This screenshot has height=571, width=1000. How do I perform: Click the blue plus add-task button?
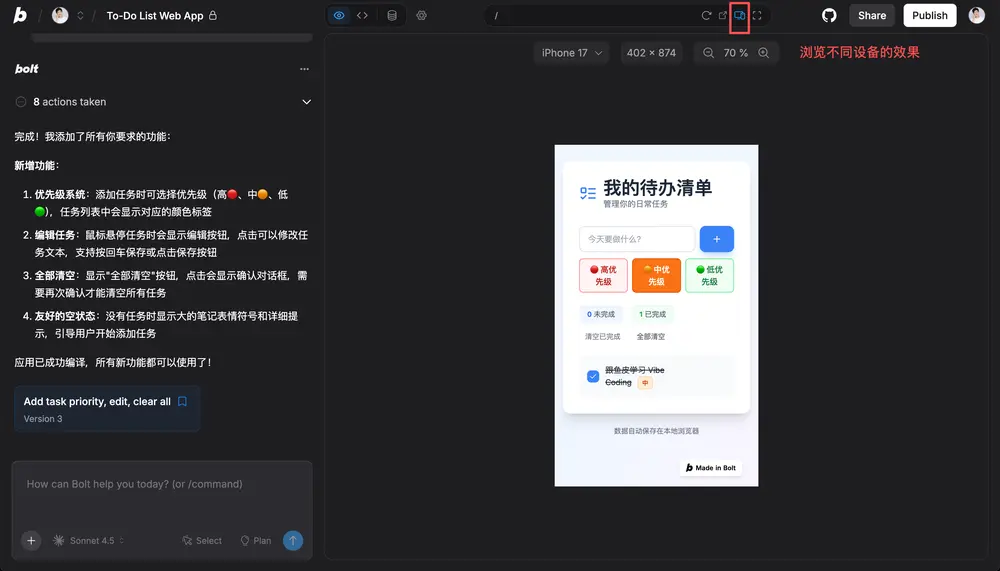[717, 239]
